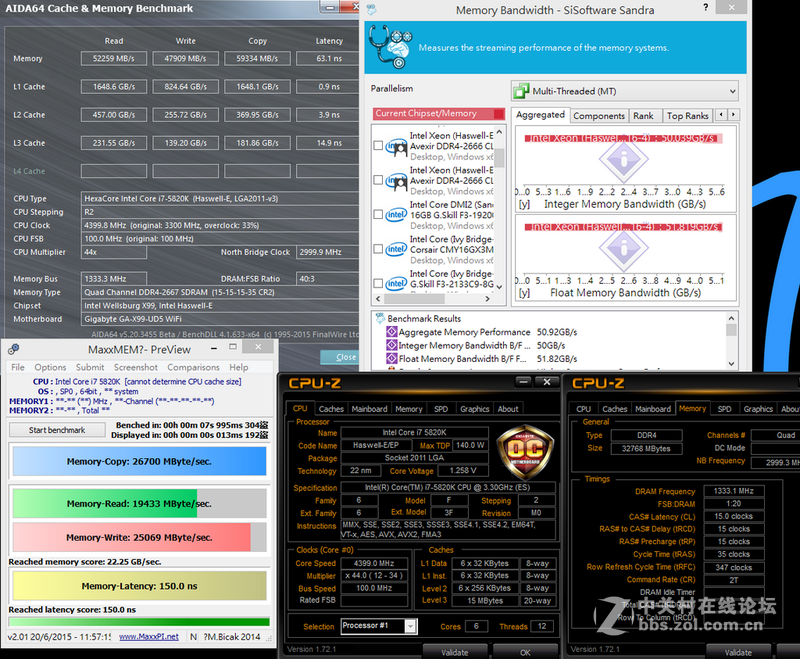Click the right arrow beside Top Ranks tabs
This screenshot has width=800, height=659.
[731, 115]
